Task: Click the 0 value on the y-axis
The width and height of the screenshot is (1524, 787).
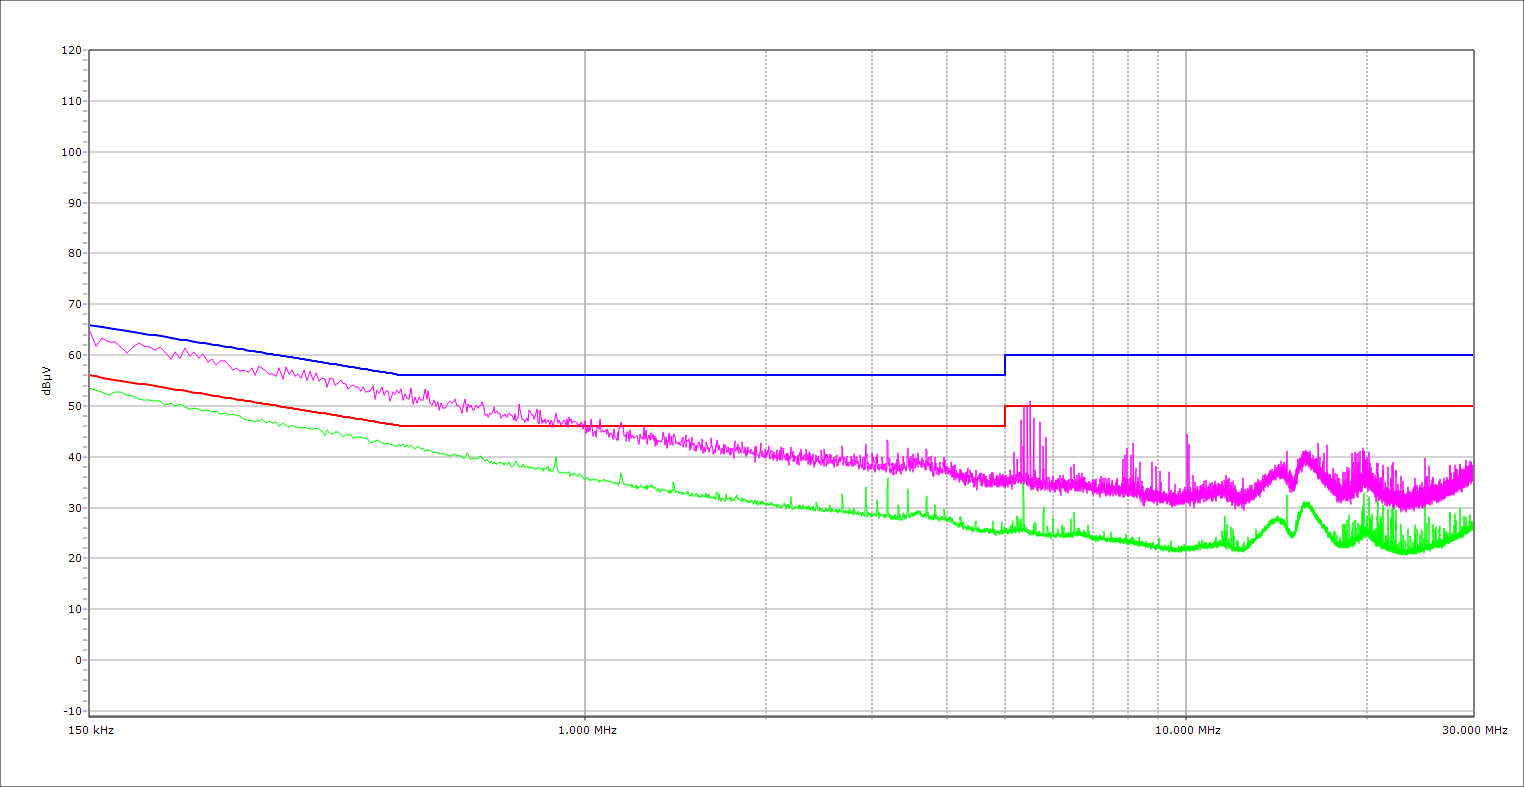Action: tap(77, 660)
